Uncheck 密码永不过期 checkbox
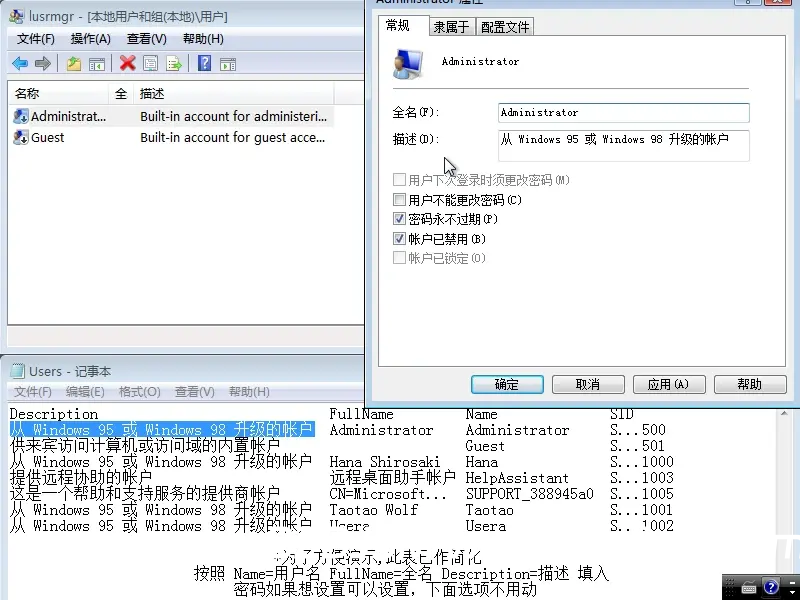Screen dimensions: 800x600 (399, 219)
